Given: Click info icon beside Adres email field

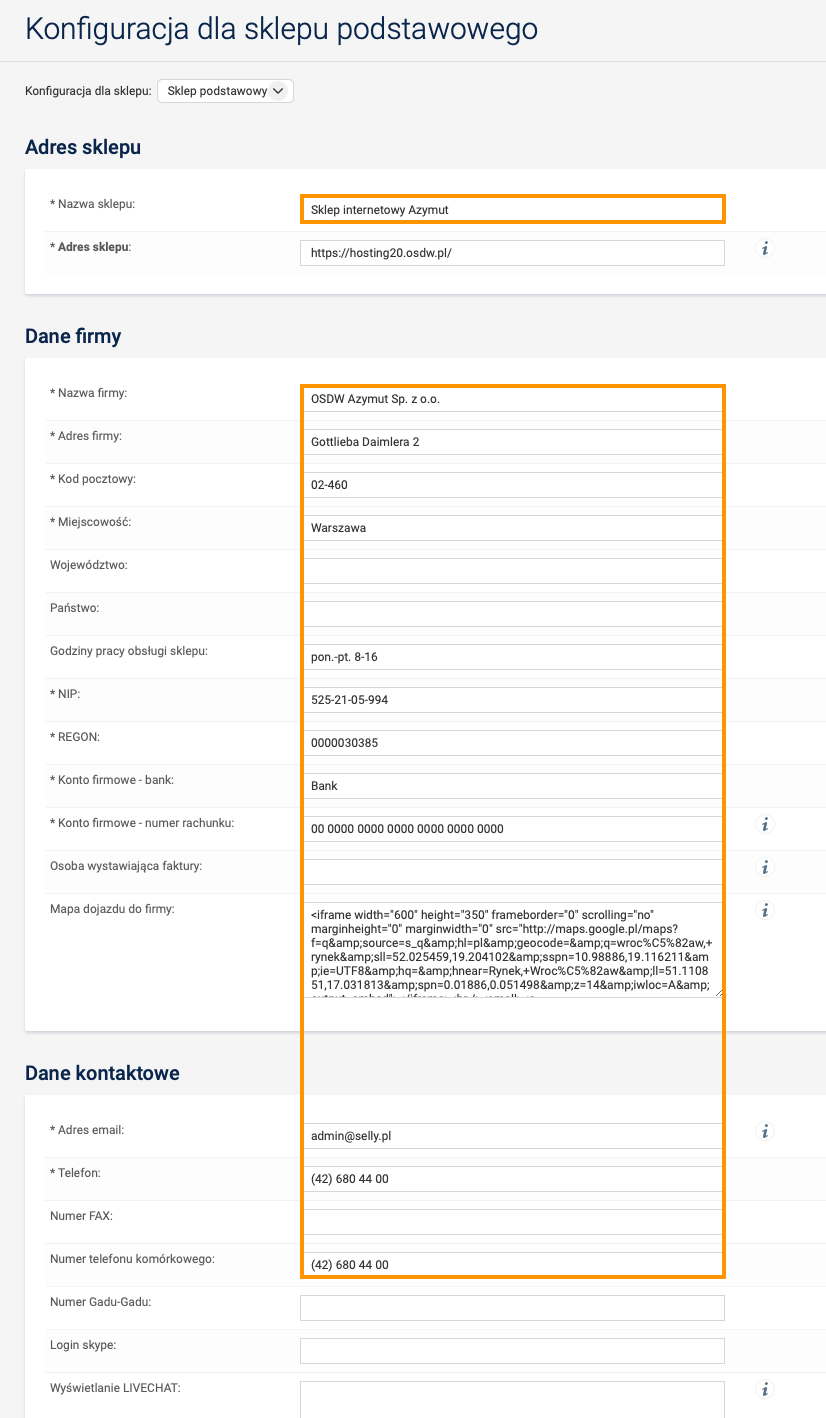Looking at the screenshot, I should tap(765, 1132).
